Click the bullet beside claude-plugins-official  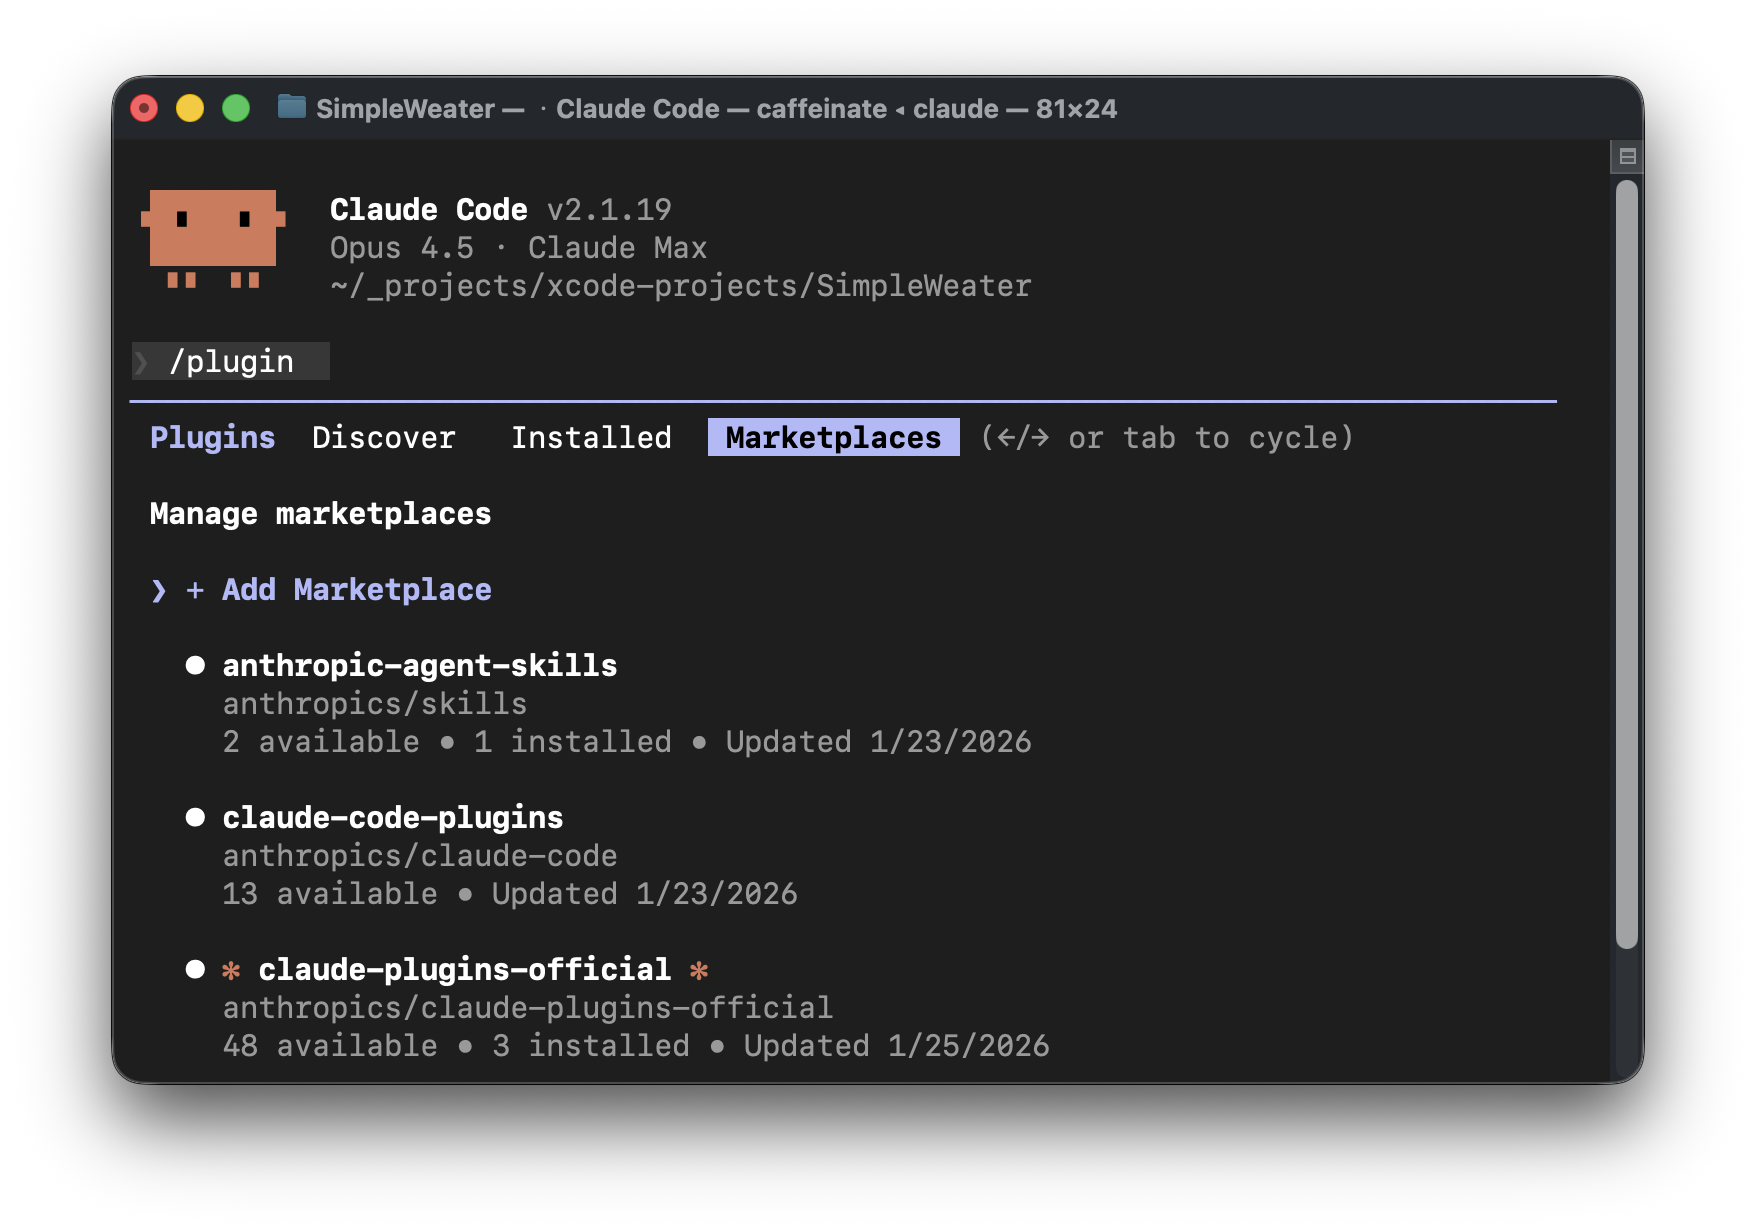tap(195, 969)
